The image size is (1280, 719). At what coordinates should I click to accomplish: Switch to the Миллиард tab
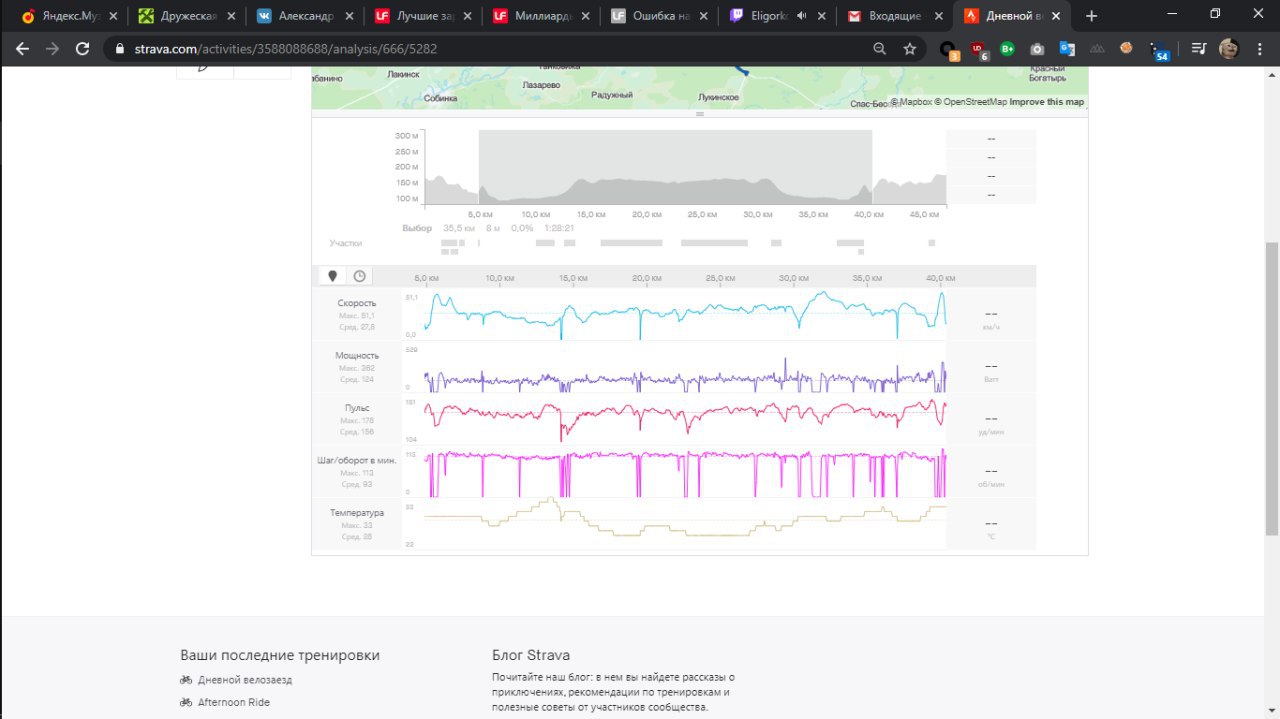[x=539, y=16]
